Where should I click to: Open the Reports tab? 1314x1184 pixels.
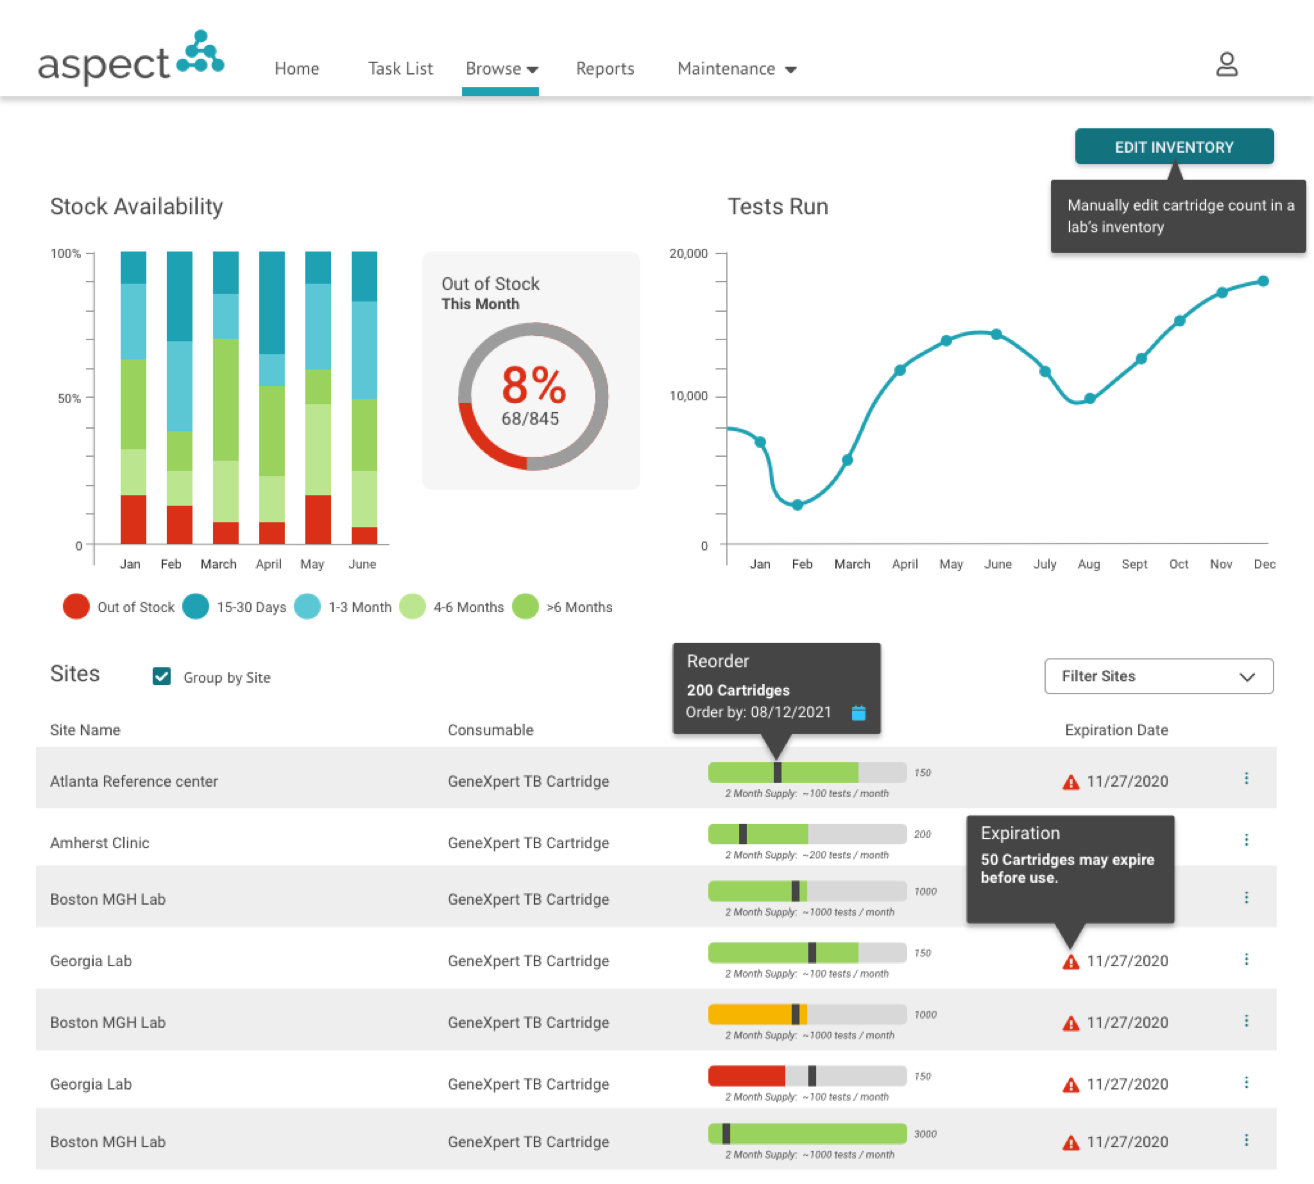point(605,69)
